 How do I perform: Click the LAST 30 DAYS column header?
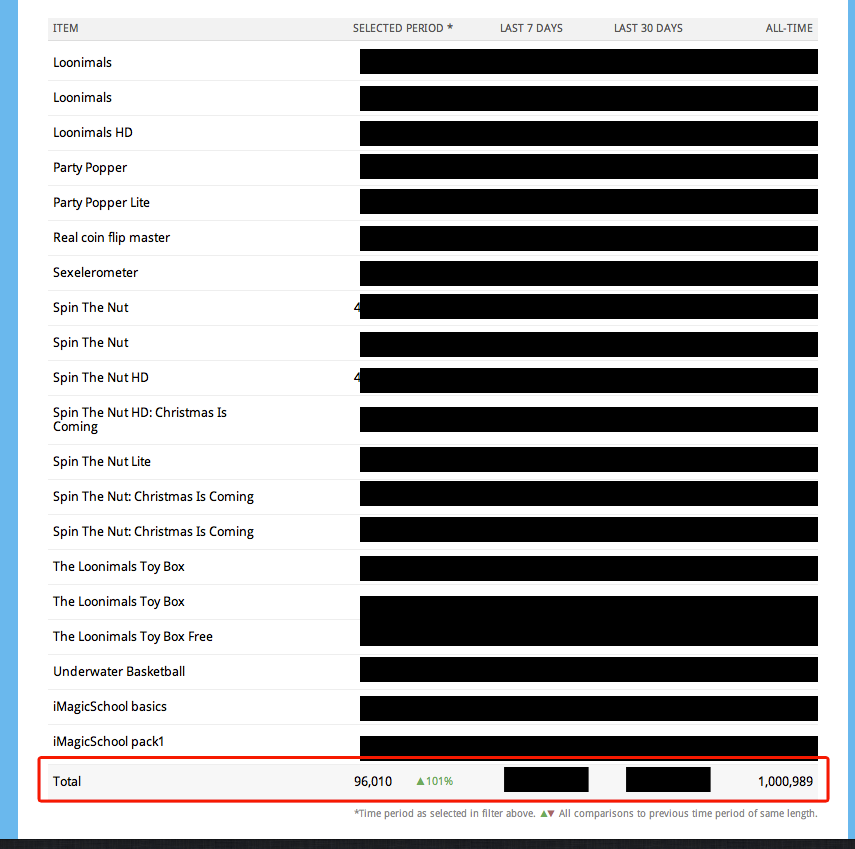click(648, 28)
